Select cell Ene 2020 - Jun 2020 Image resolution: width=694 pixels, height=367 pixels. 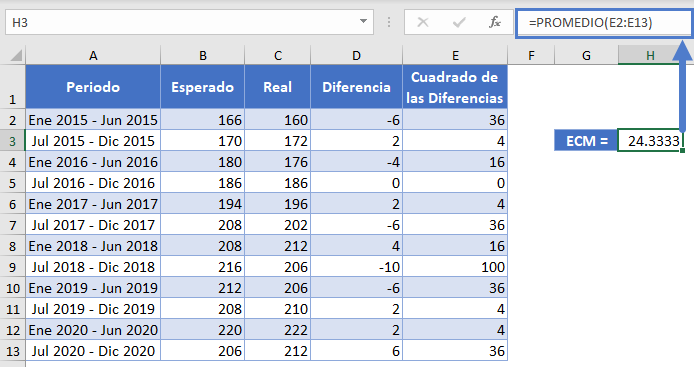click(93, 330)
